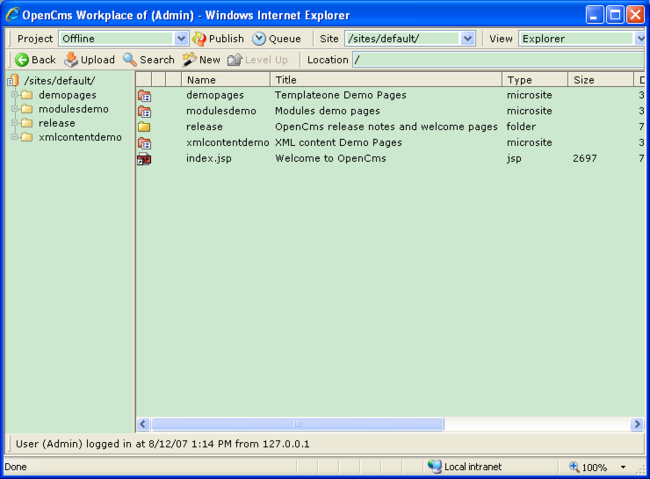Click the demopages microsite icon in list
Image resolution: width=650 pixels, height=479 pixels.
tap(144, 96)
